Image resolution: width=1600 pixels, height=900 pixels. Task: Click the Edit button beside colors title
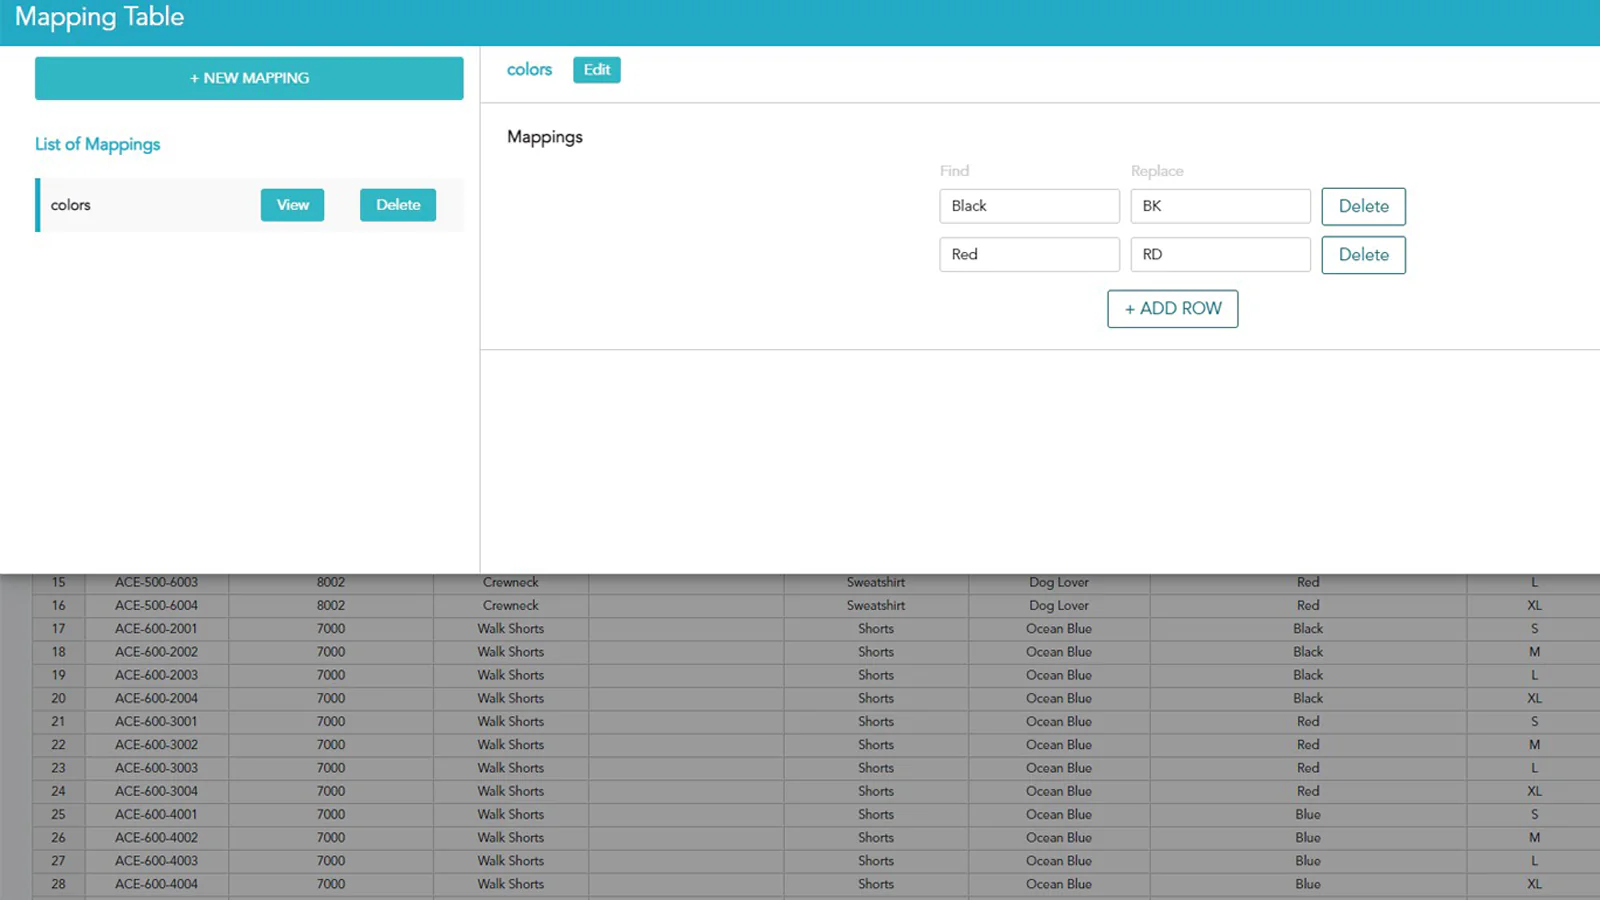[x=596, y=70]
